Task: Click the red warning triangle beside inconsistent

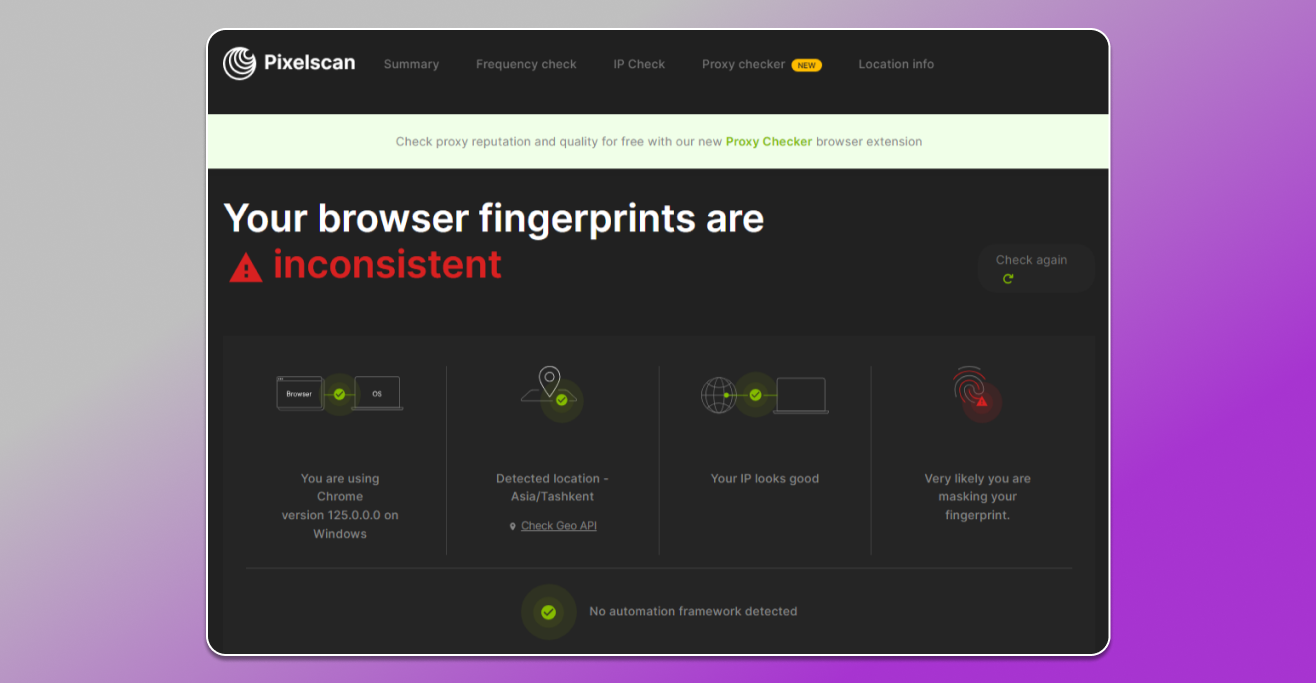Action: pos(246,268)
